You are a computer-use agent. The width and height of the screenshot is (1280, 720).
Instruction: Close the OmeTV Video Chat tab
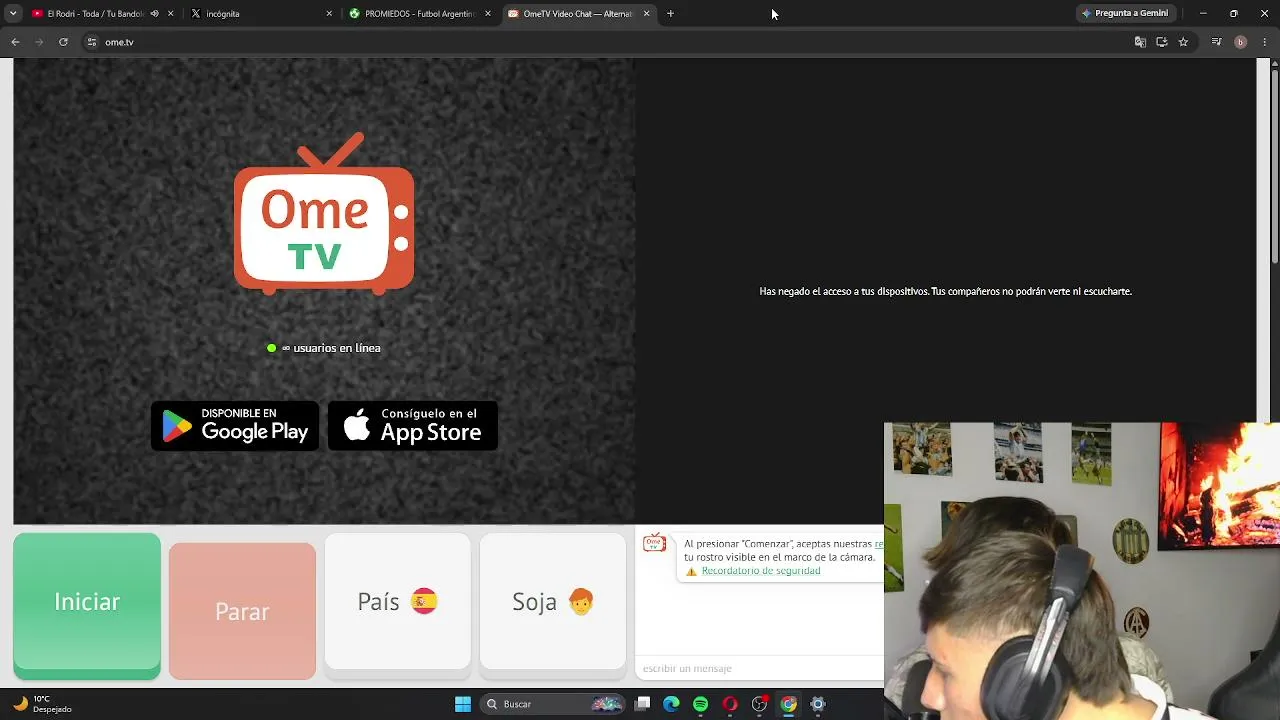pos(646,14)
